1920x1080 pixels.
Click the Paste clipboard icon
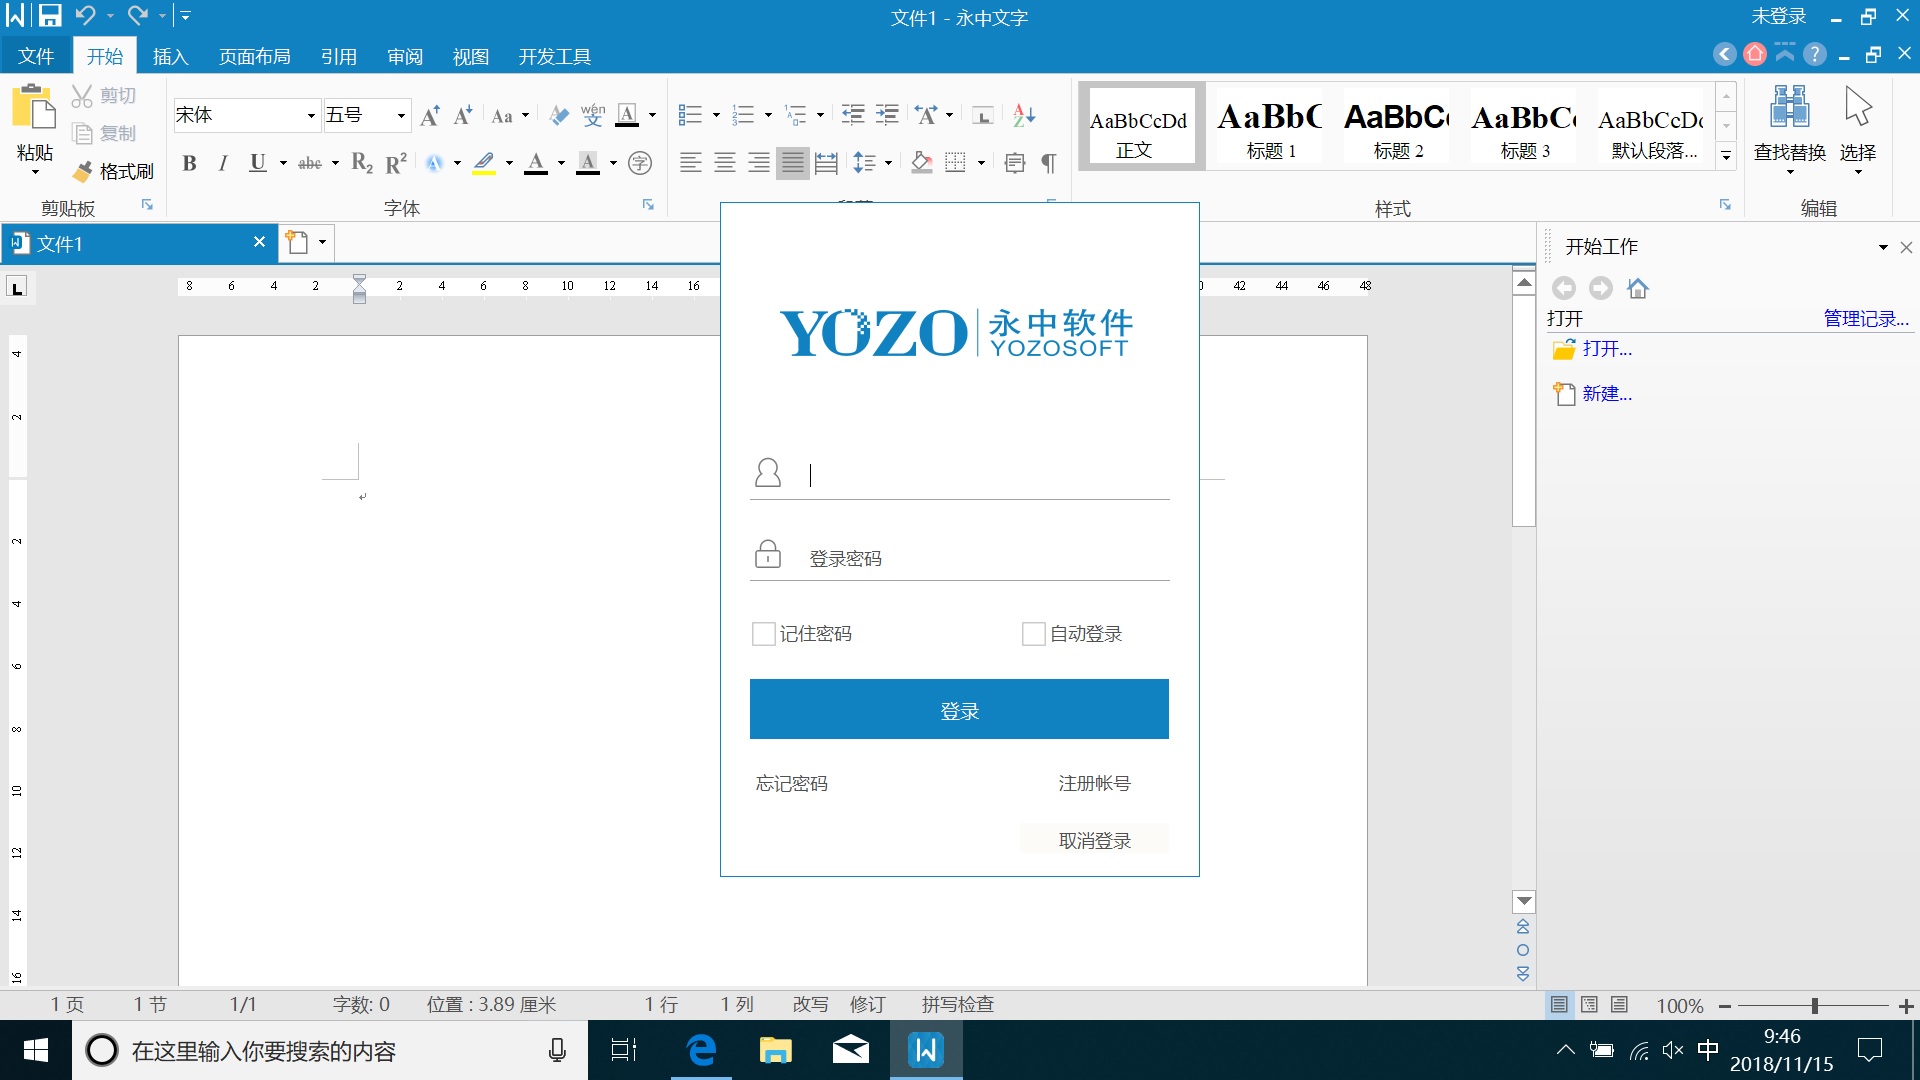click(x=33, y=108)
